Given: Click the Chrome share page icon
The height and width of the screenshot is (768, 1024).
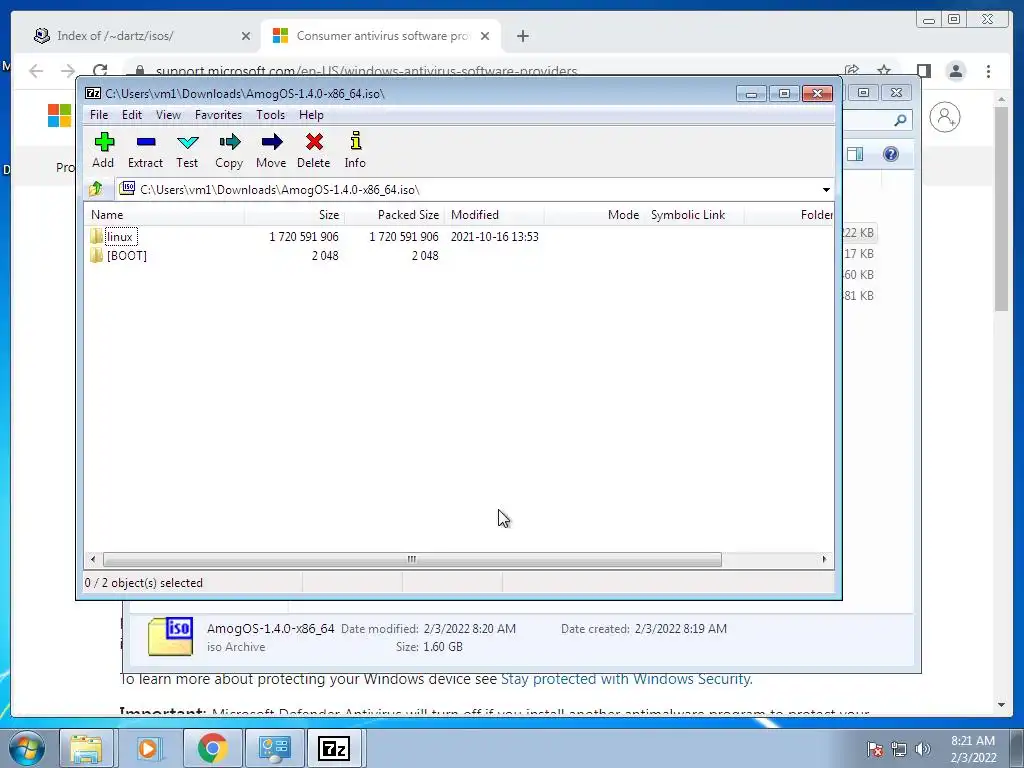Looking at the screenshot, I should tap(852, 71).
